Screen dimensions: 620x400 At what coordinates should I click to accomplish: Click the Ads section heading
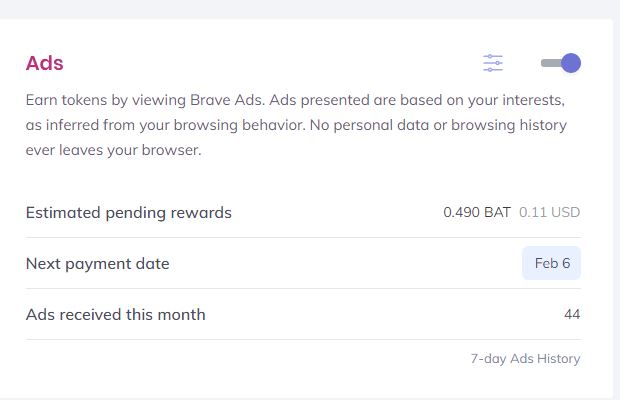tap(45, 63)
